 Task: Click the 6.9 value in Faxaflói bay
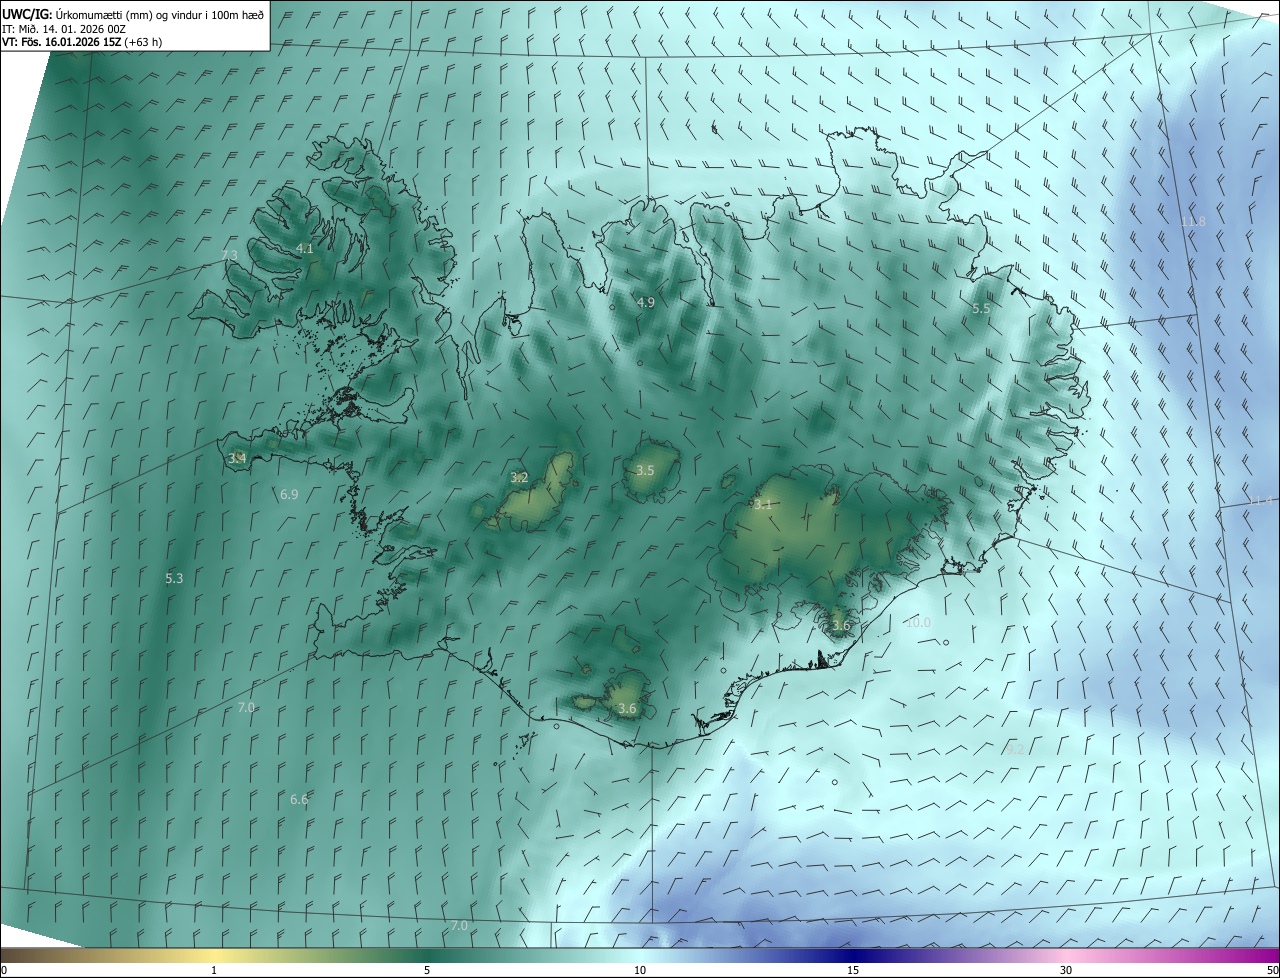pyautogui.click(x=289, y=494)
